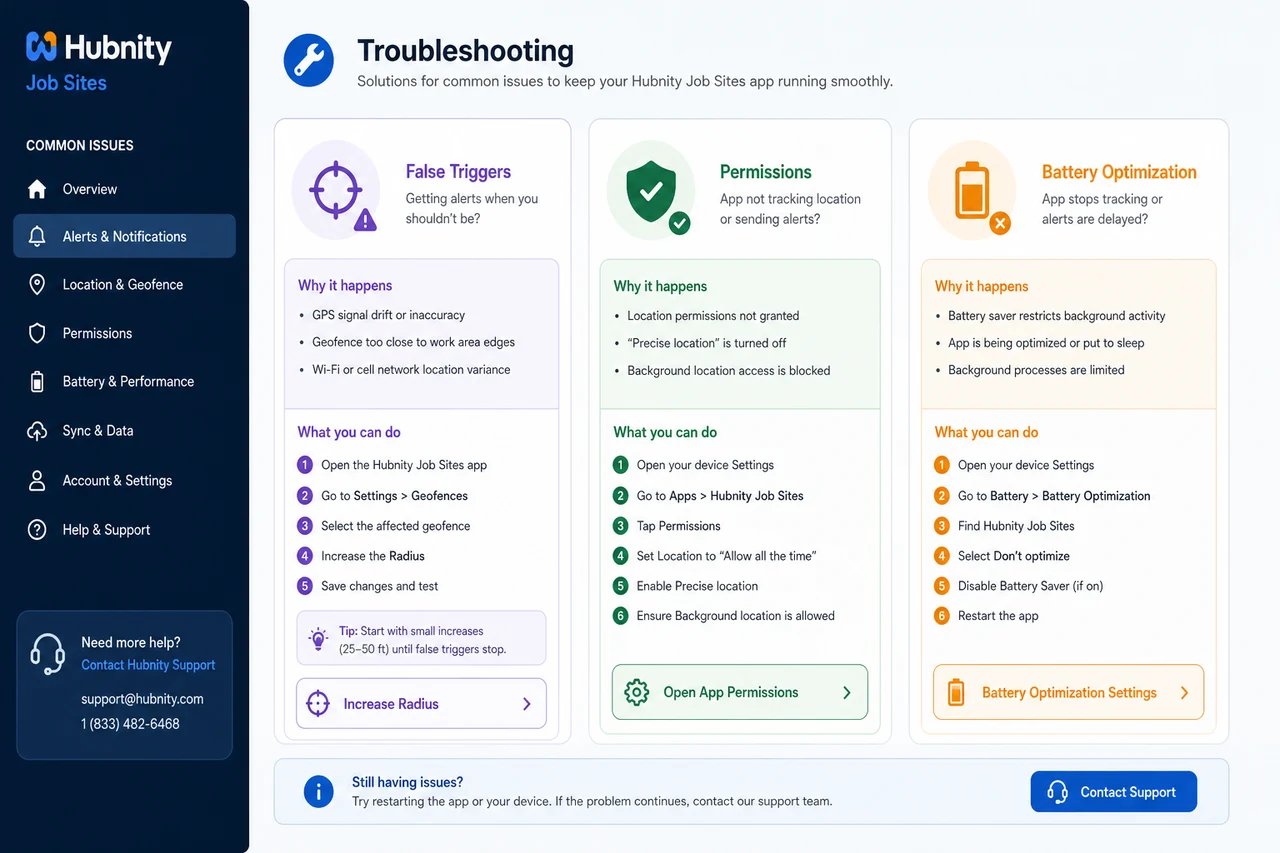Click the Open App Permissions button
The height and width of the screenshot is (853, 1280).
pos(740,692)
